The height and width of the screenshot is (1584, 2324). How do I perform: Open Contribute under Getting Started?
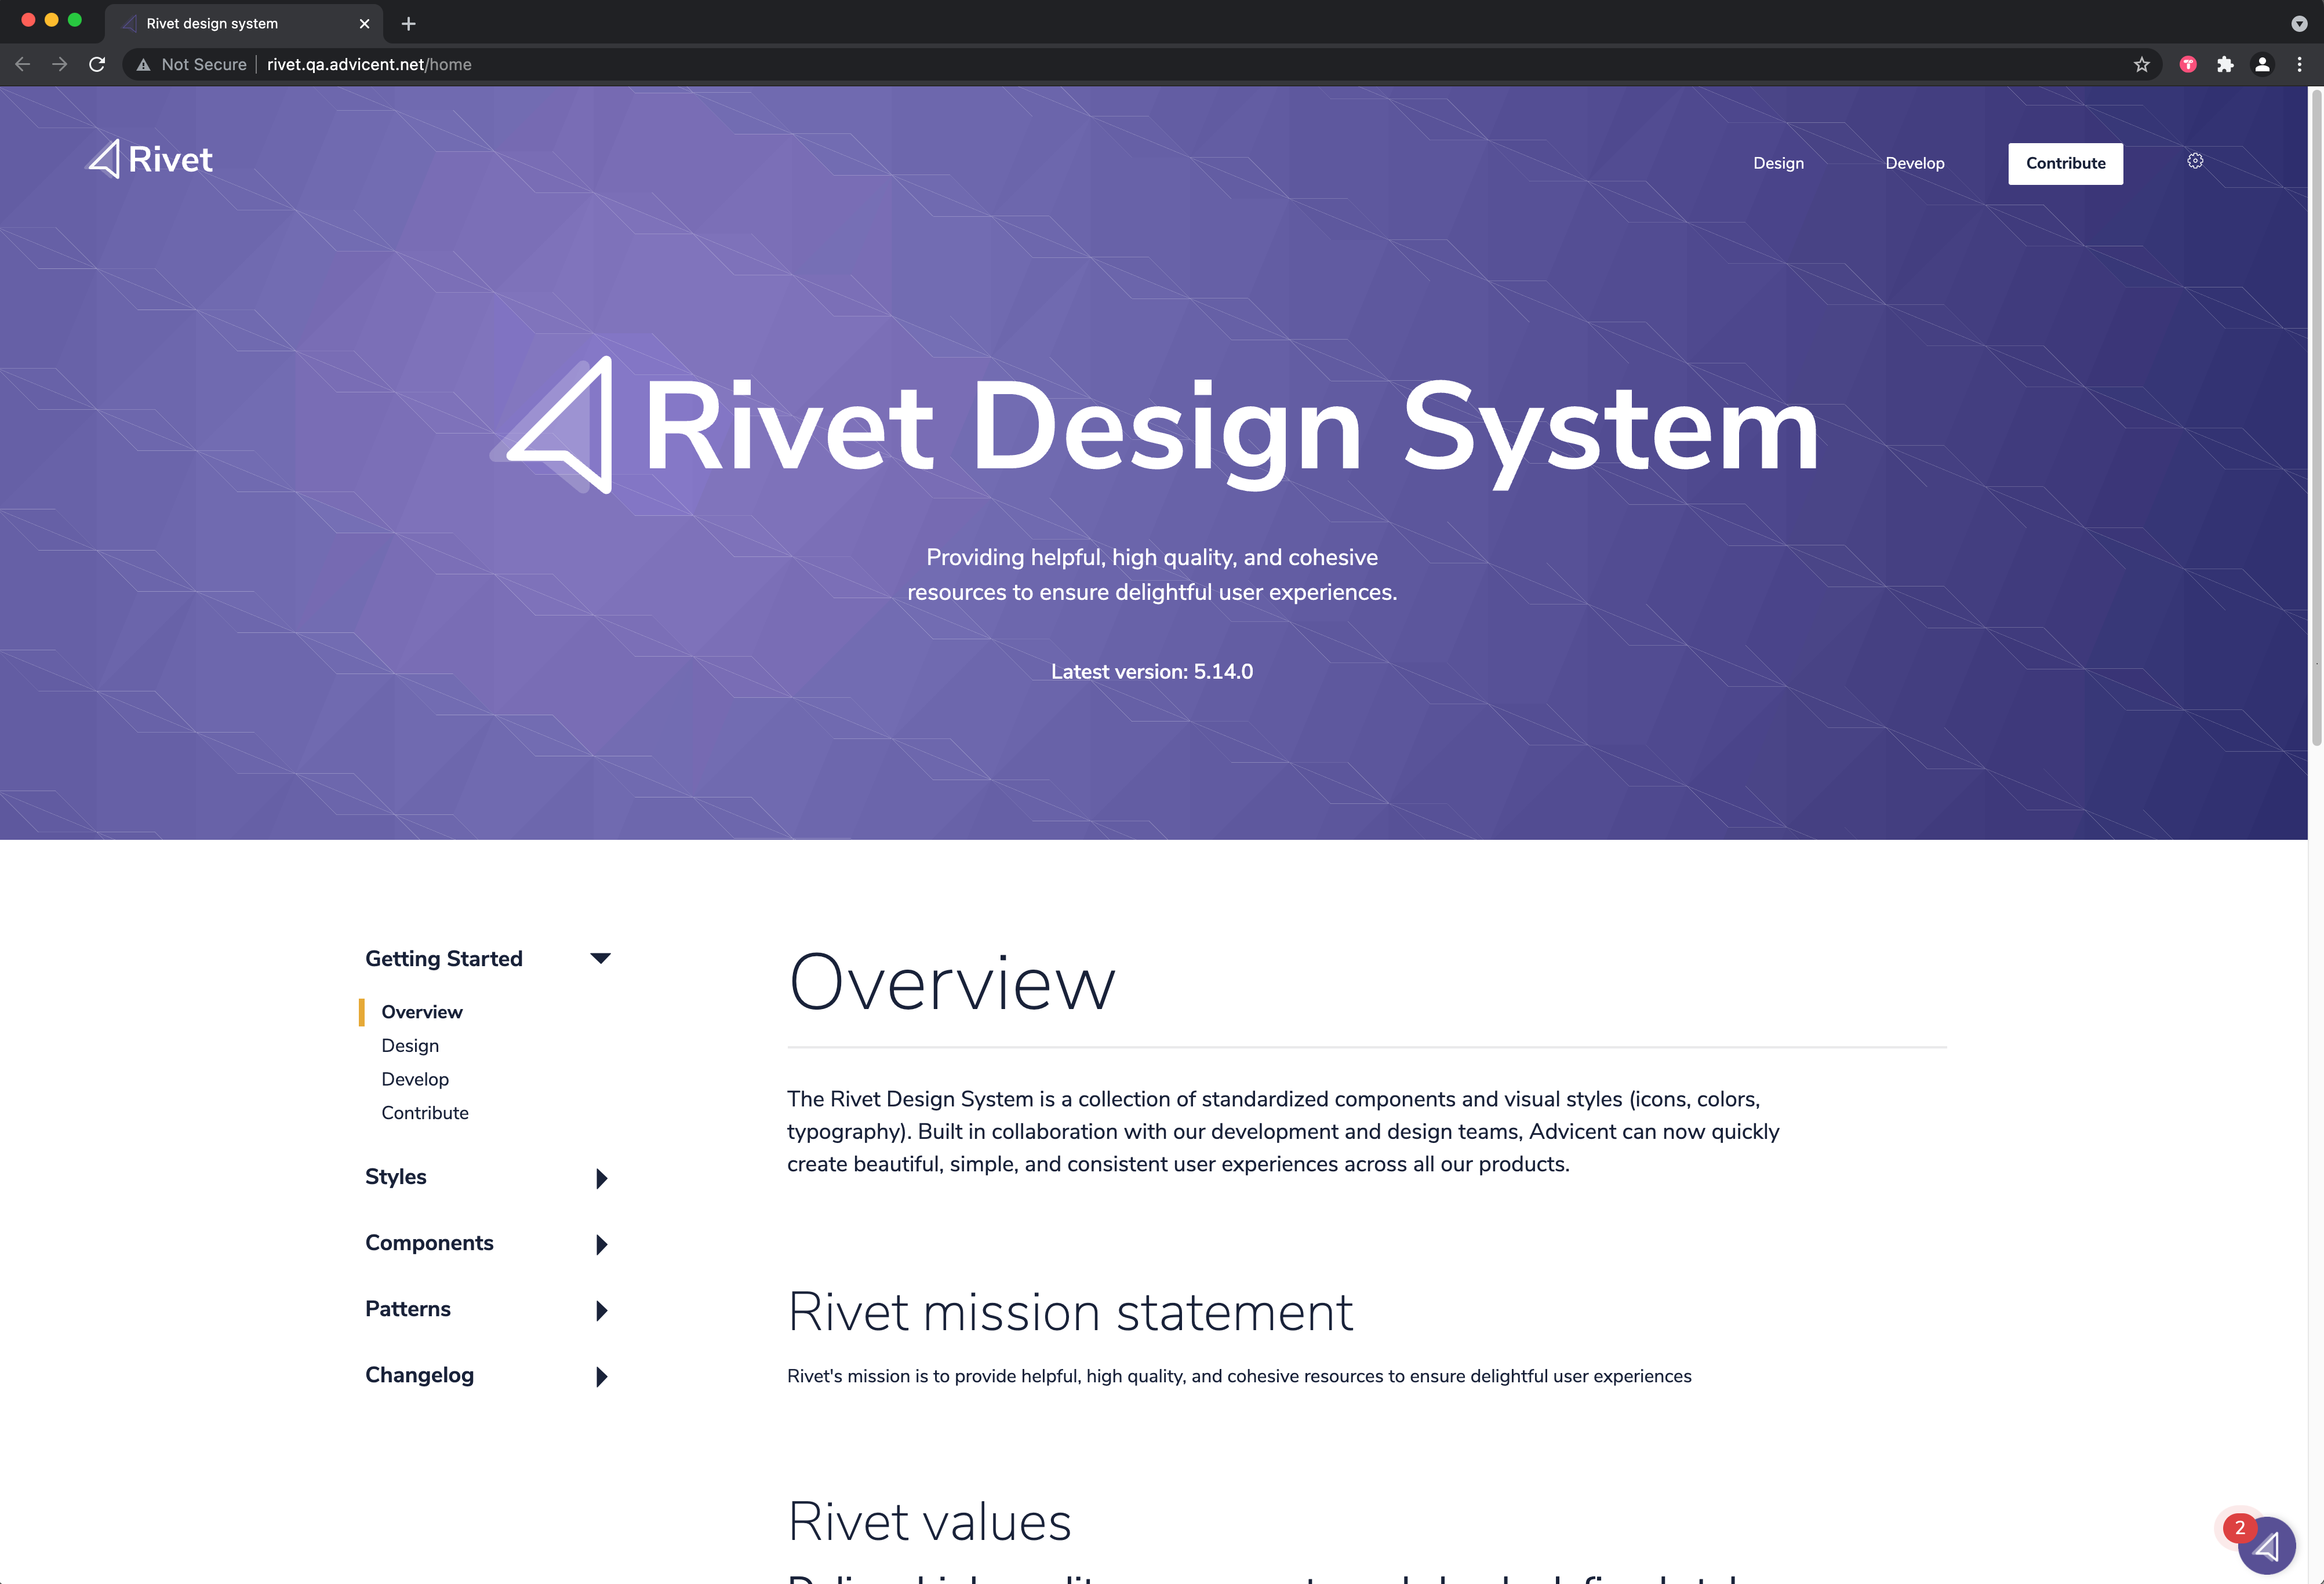[x=424, y=1112]
